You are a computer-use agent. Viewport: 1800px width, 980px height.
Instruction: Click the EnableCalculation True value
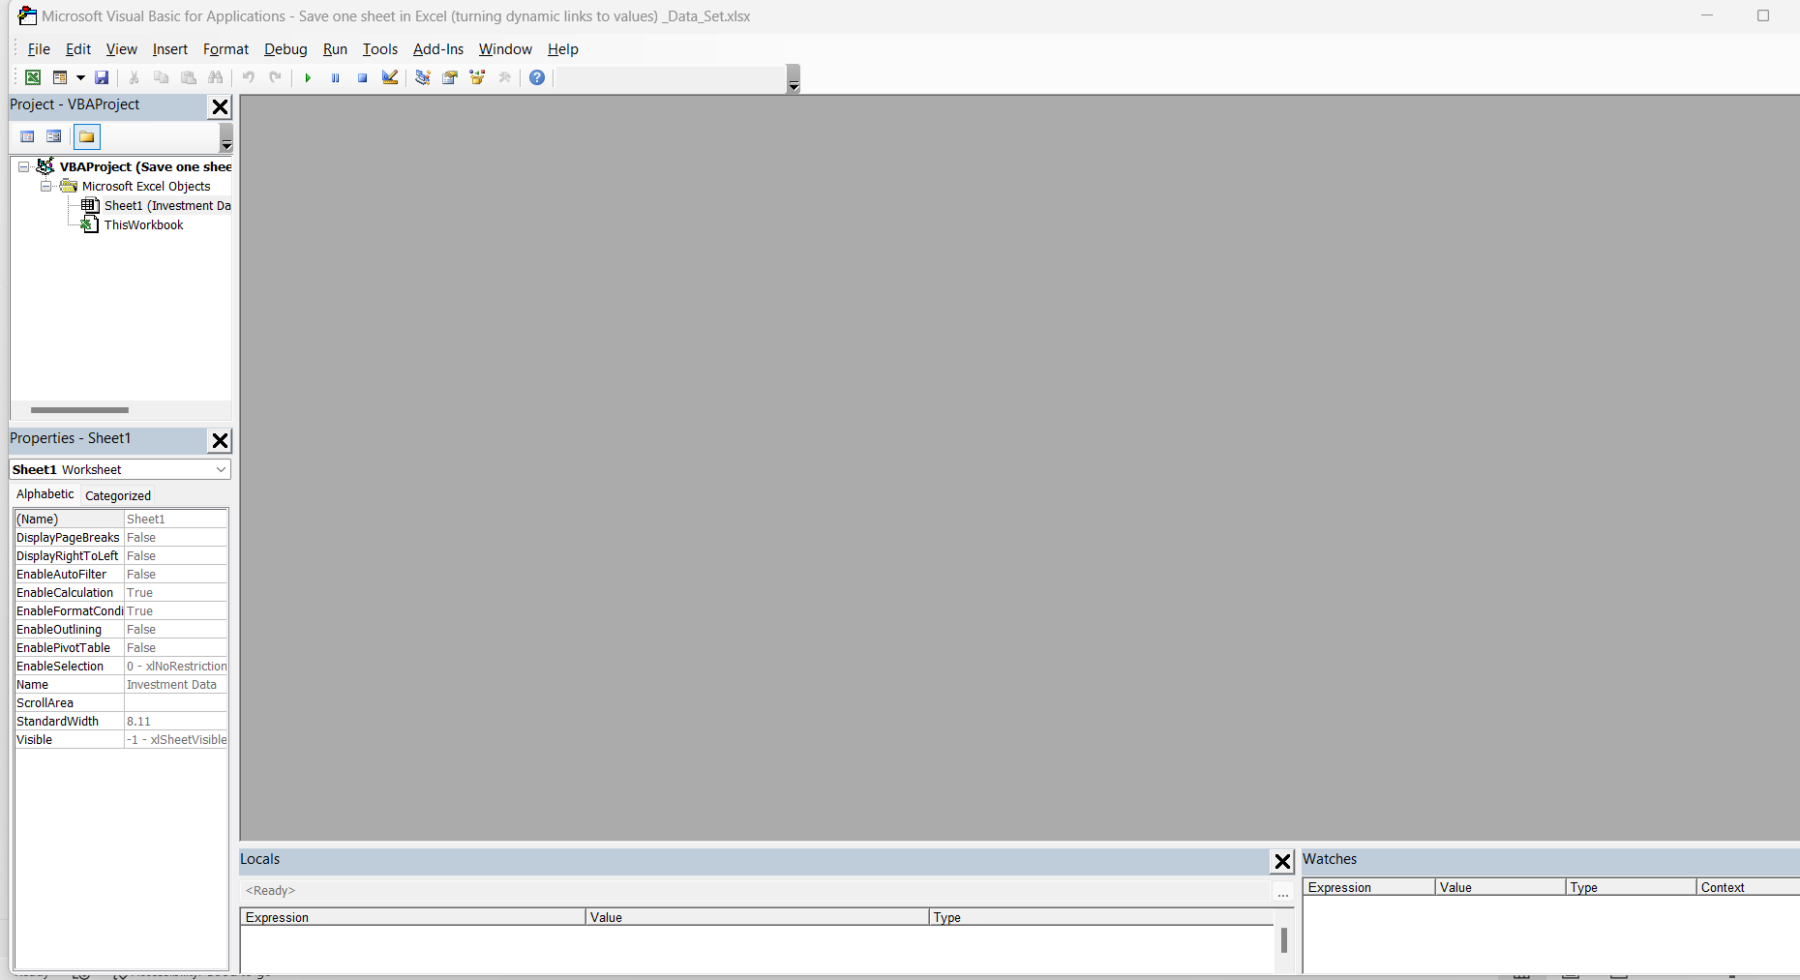point(176,593)
